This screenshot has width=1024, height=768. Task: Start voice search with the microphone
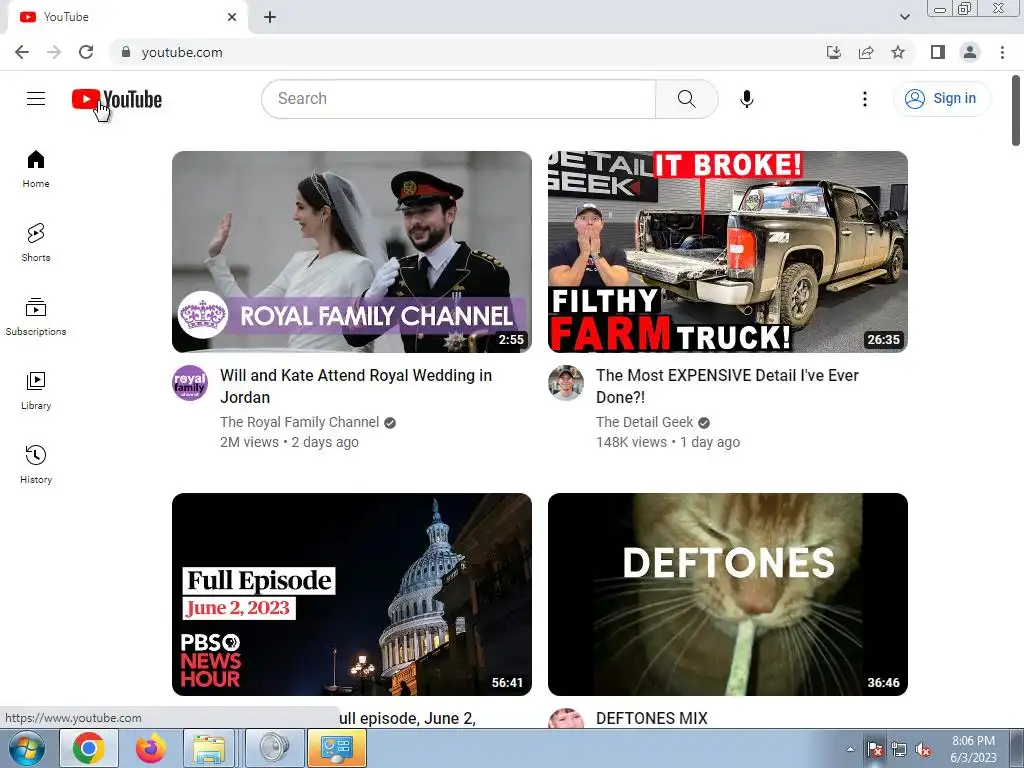tap(746, 99)
